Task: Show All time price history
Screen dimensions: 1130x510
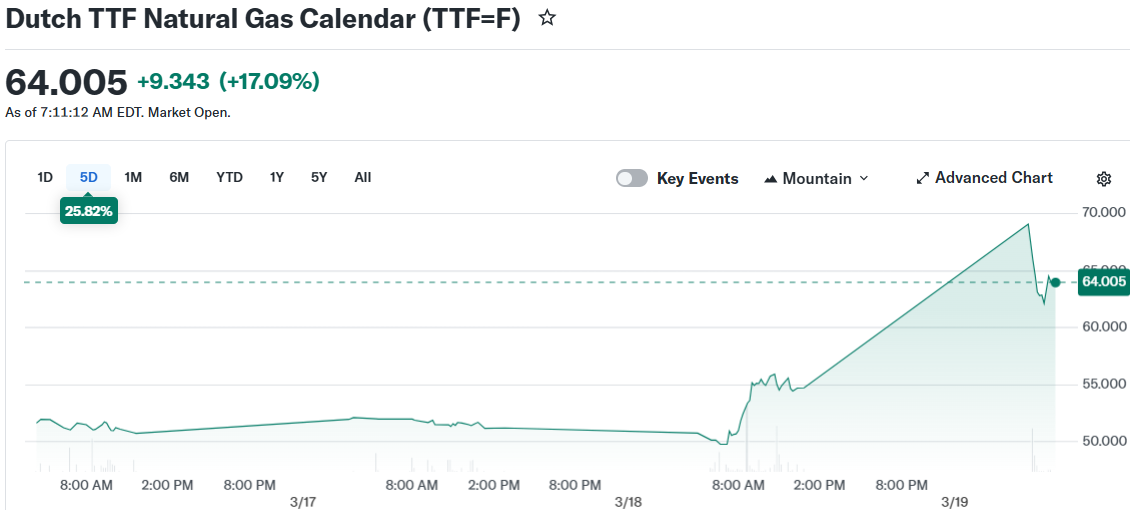Action: [362, 178]
